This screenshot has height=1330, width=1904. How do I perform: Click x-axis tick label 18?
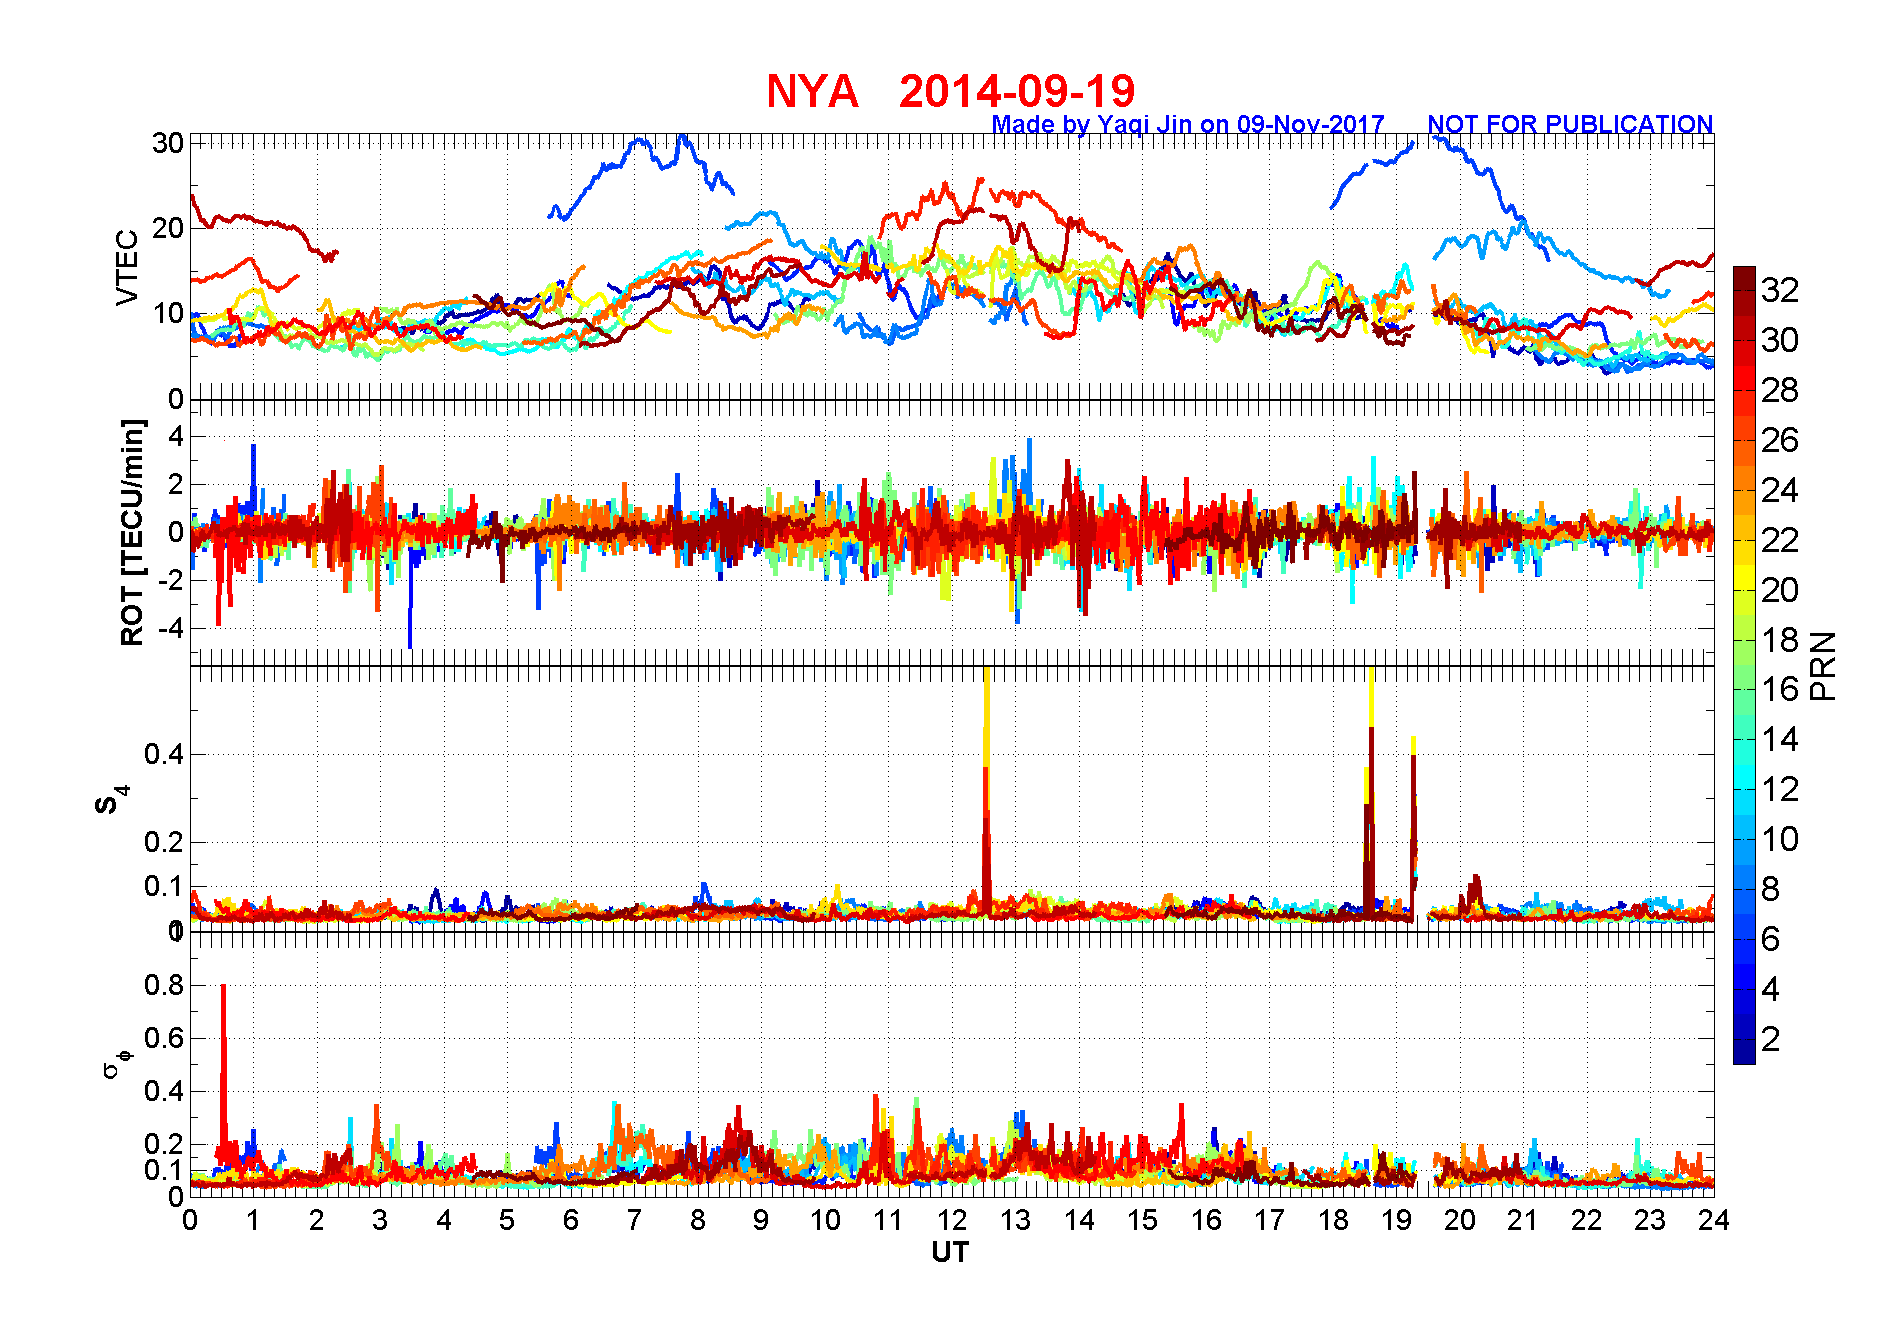pos(1333,1220)
